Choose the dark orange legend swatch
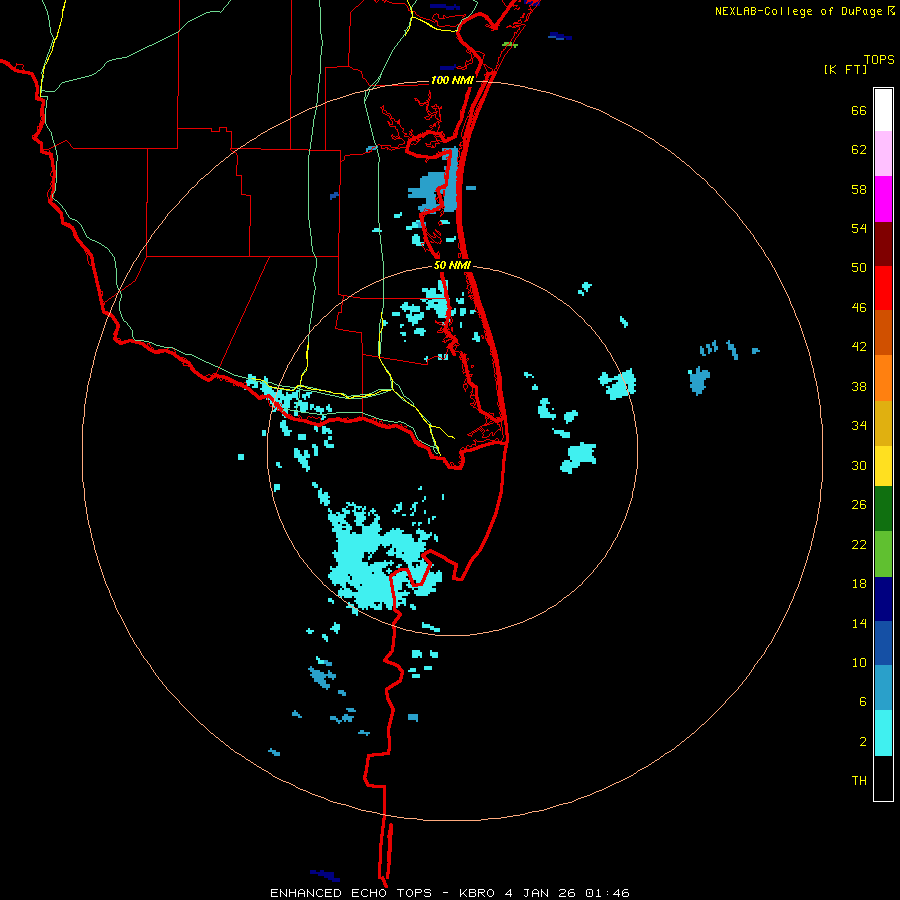This screenshot has width=900, height=900. click(x=883, y=332)
